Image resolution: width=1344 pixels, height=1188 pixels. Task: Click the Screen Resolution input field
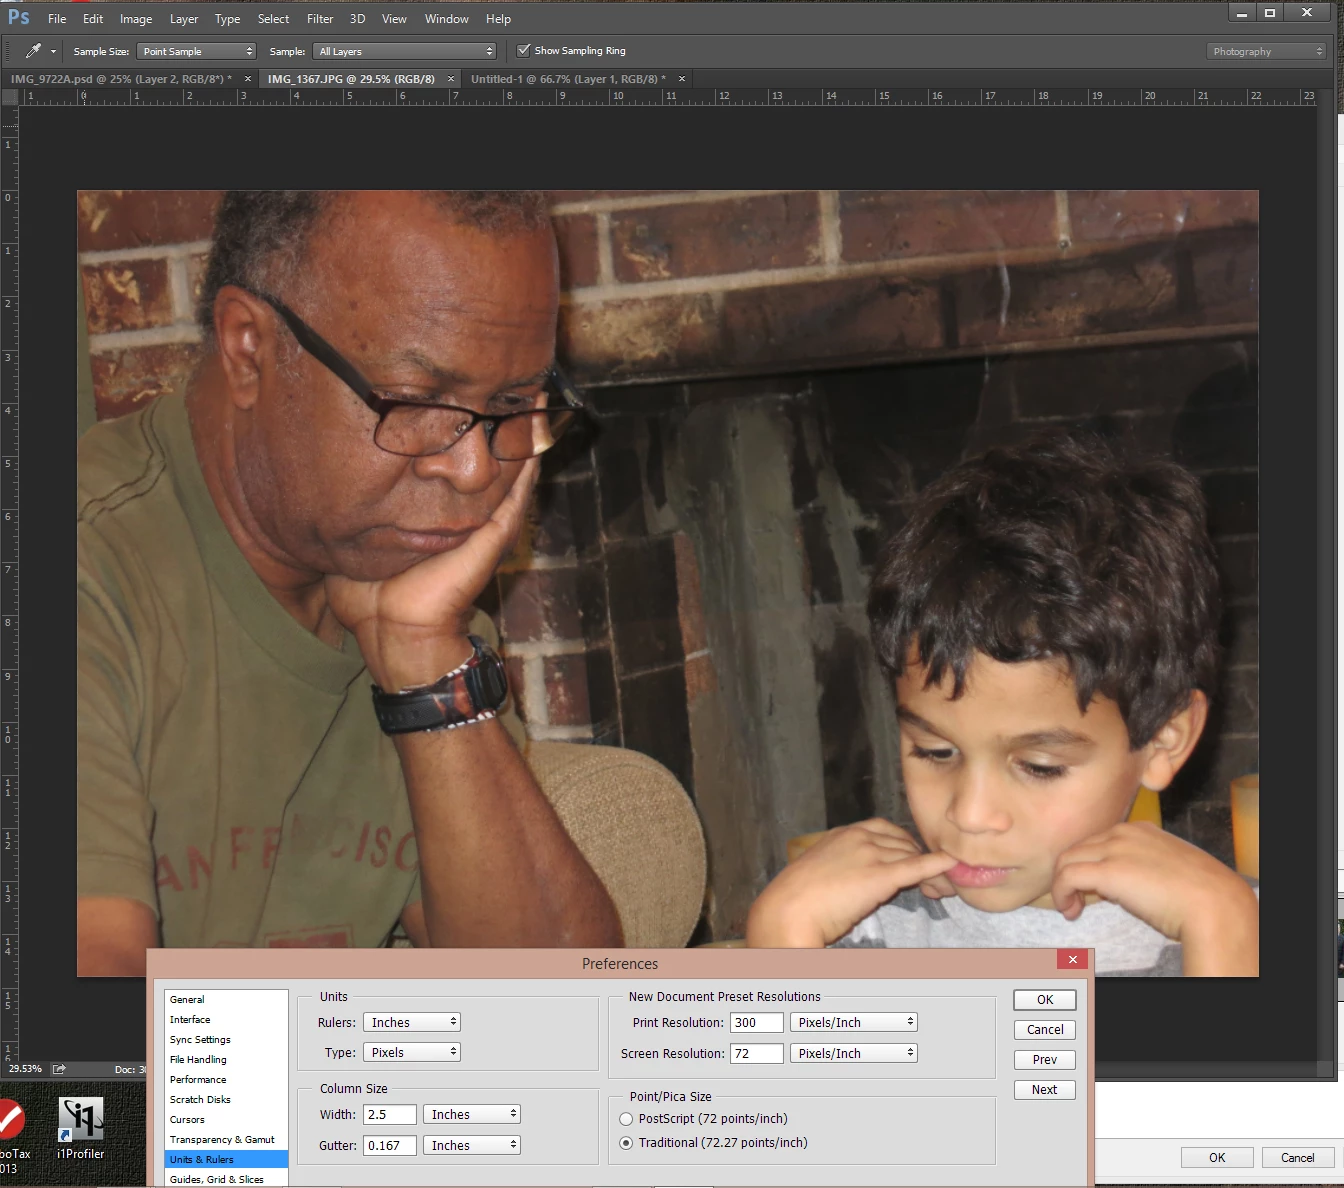click(756, 1053)
